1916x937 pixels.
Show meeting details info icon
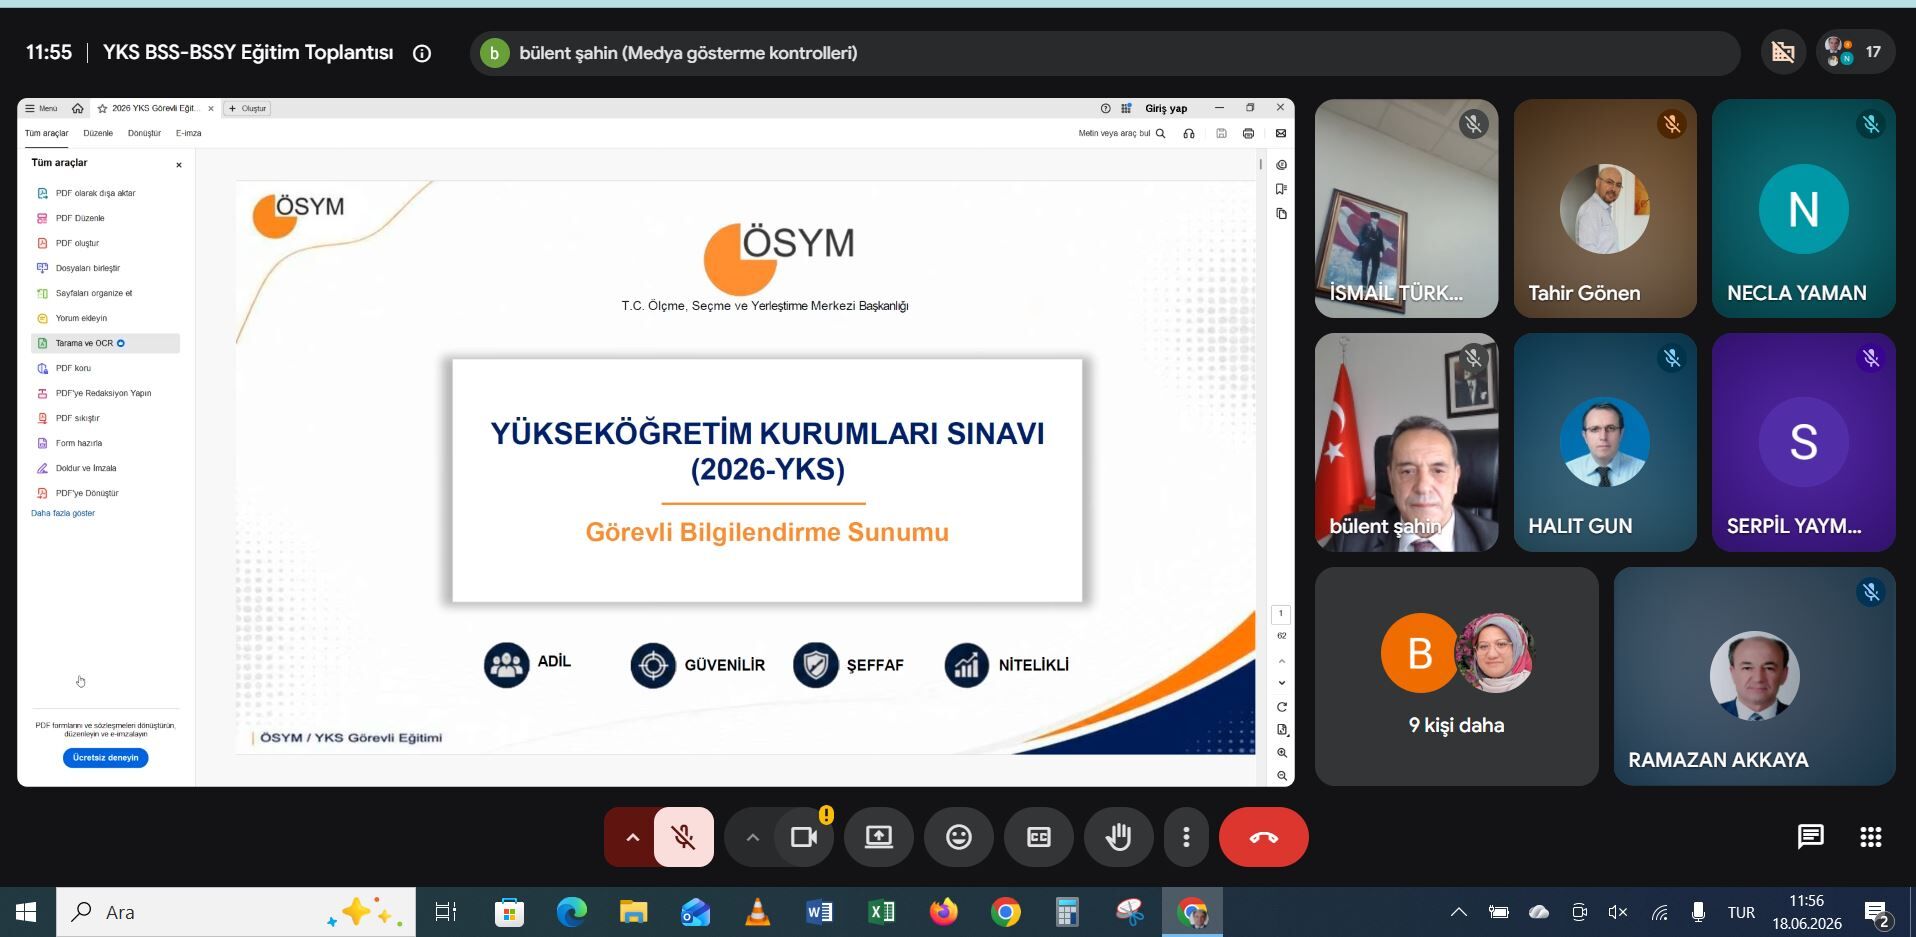pos(422,53)
